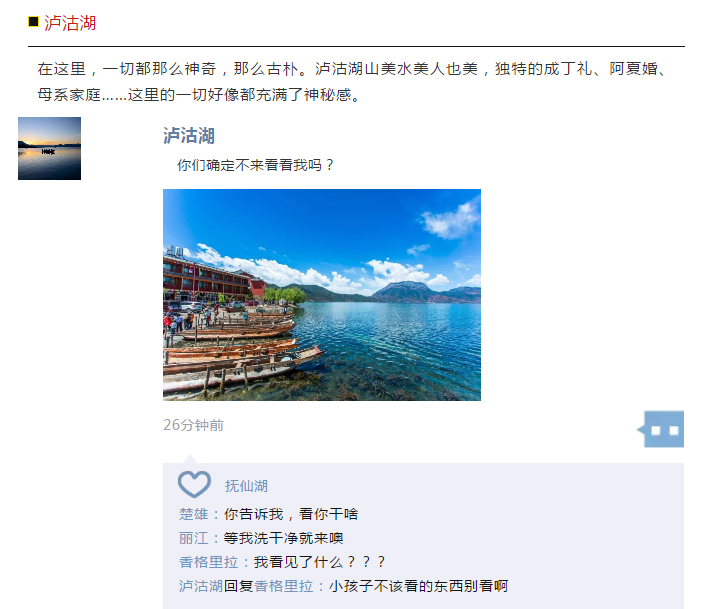This screenshot has width=716, height=609.
Task: Click the 26分钟前 timestamp
Action: (x=194, y=425)
